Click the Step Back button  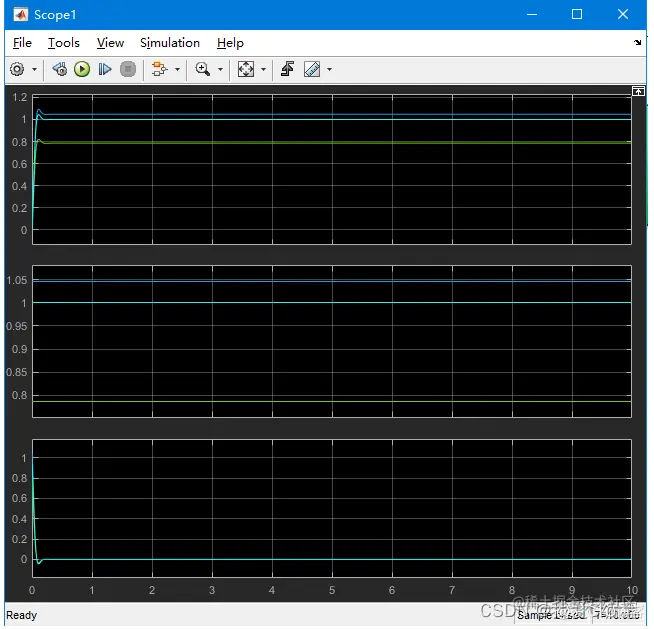pyautogui.click(x=59, y=69)
